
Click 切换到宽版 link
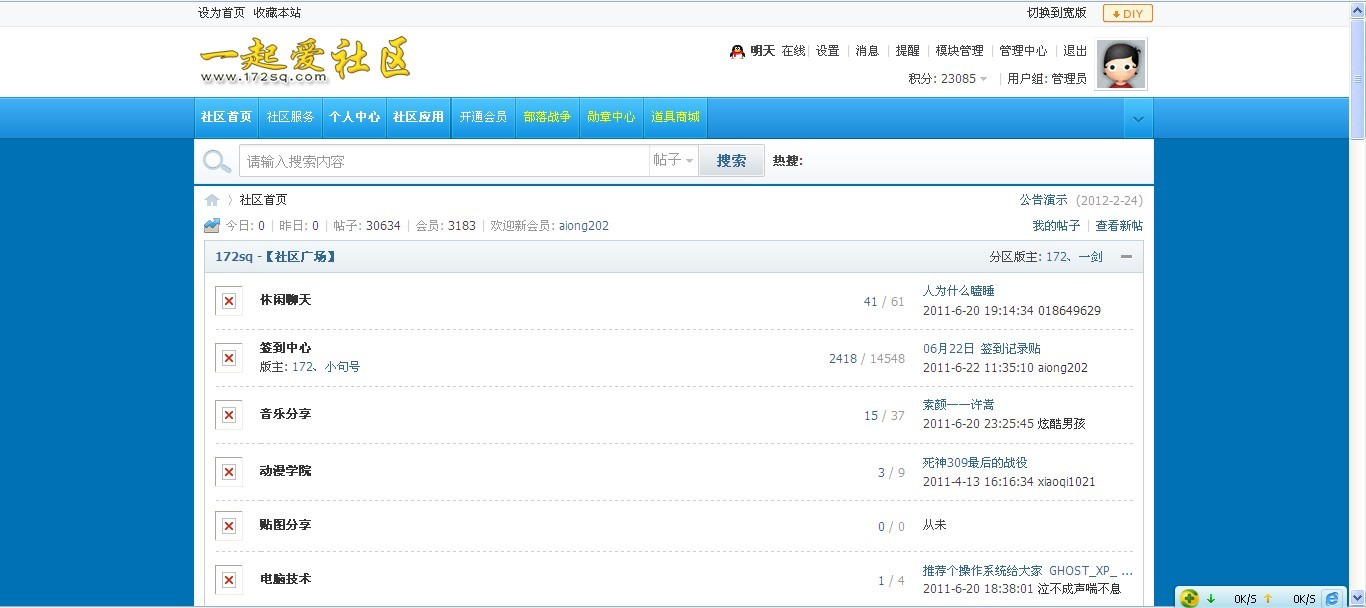(x=1057, y=13)
